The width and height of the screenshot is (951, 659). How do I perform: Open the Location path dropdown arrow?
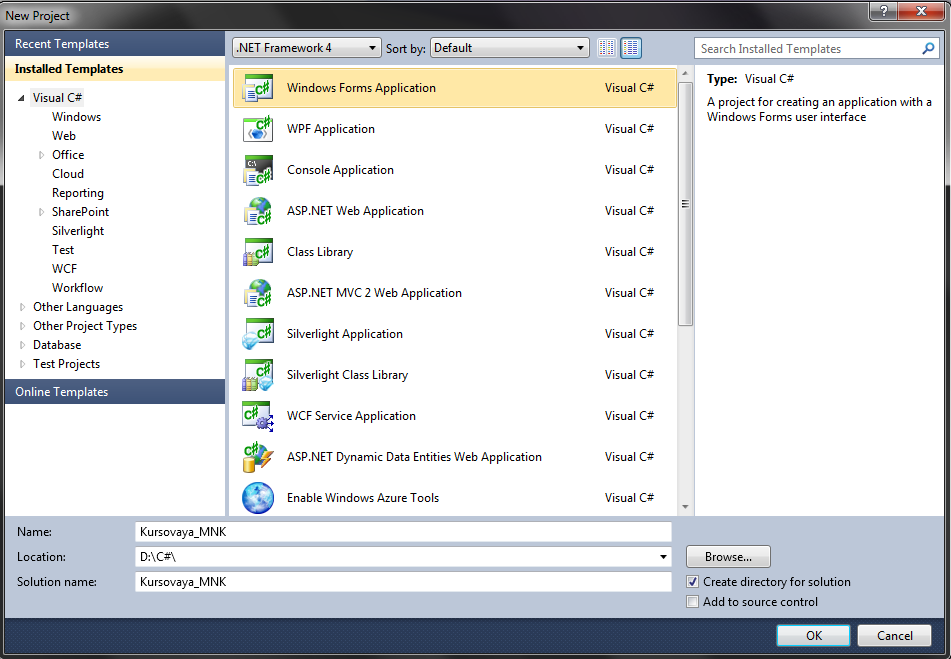tap(663, 557)
